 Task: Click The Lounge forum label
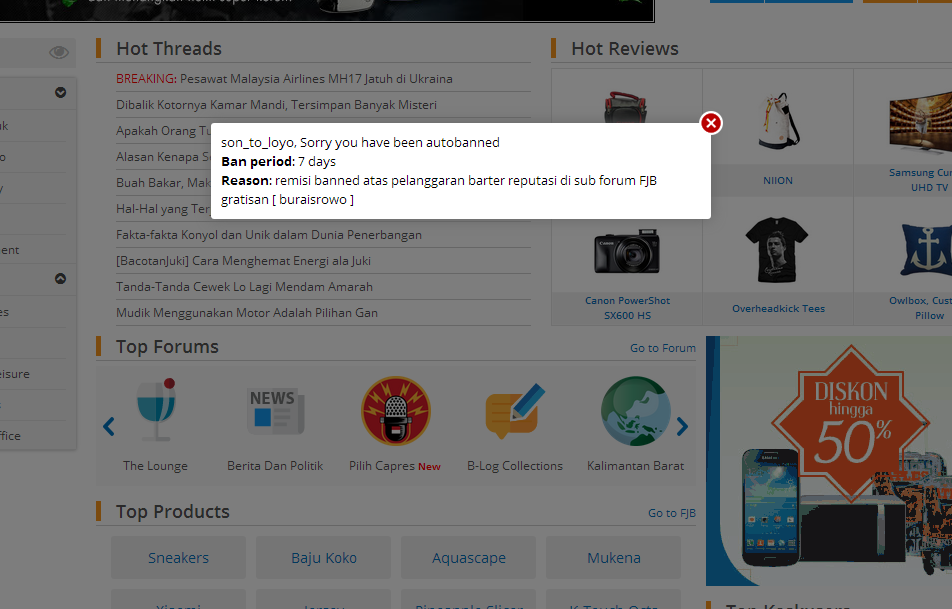pyautogui.click(x=155, y=466)
